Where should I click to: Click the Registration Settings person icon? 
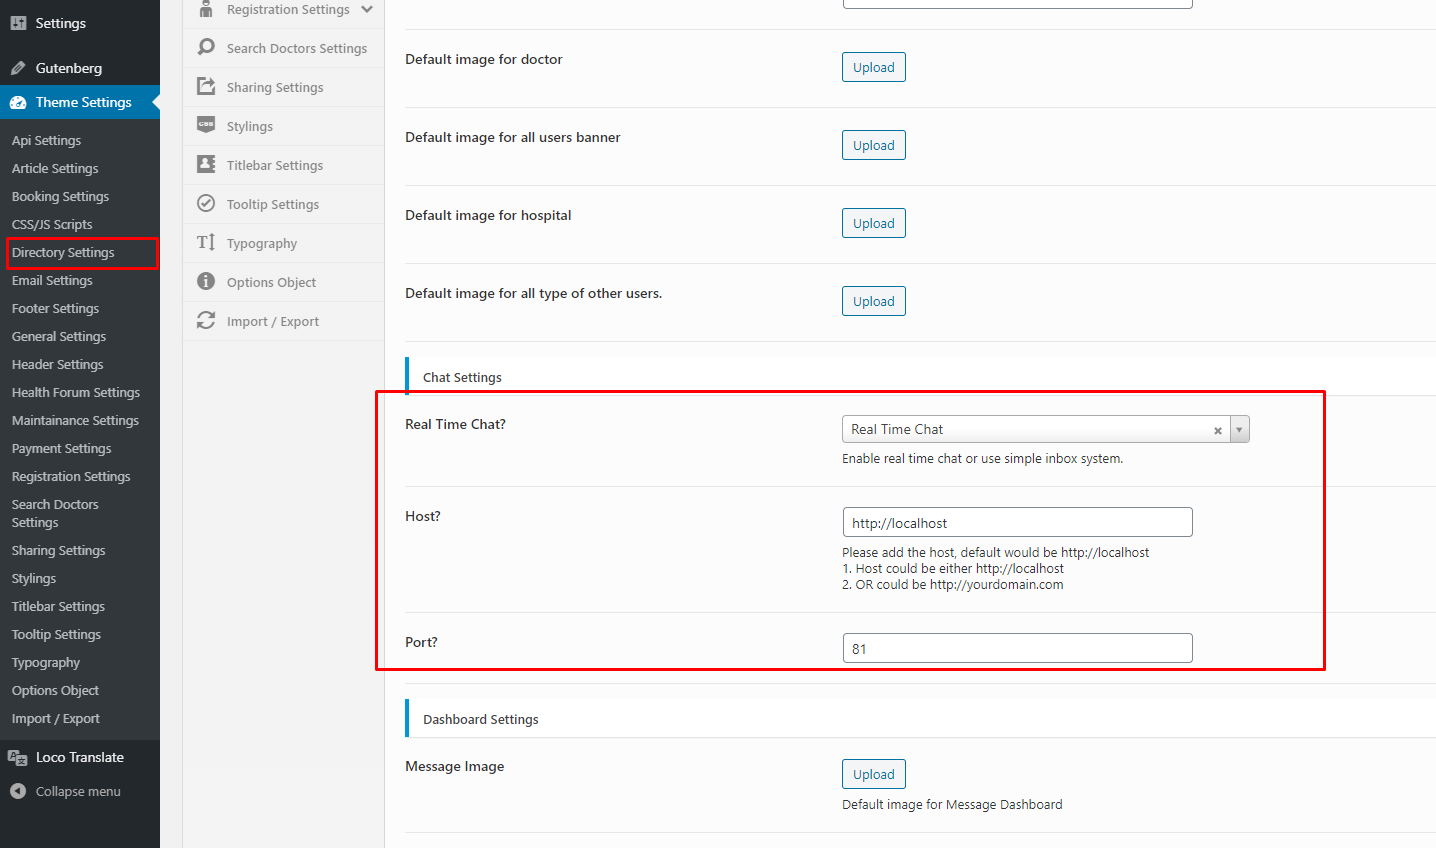[x=206, y=9]
